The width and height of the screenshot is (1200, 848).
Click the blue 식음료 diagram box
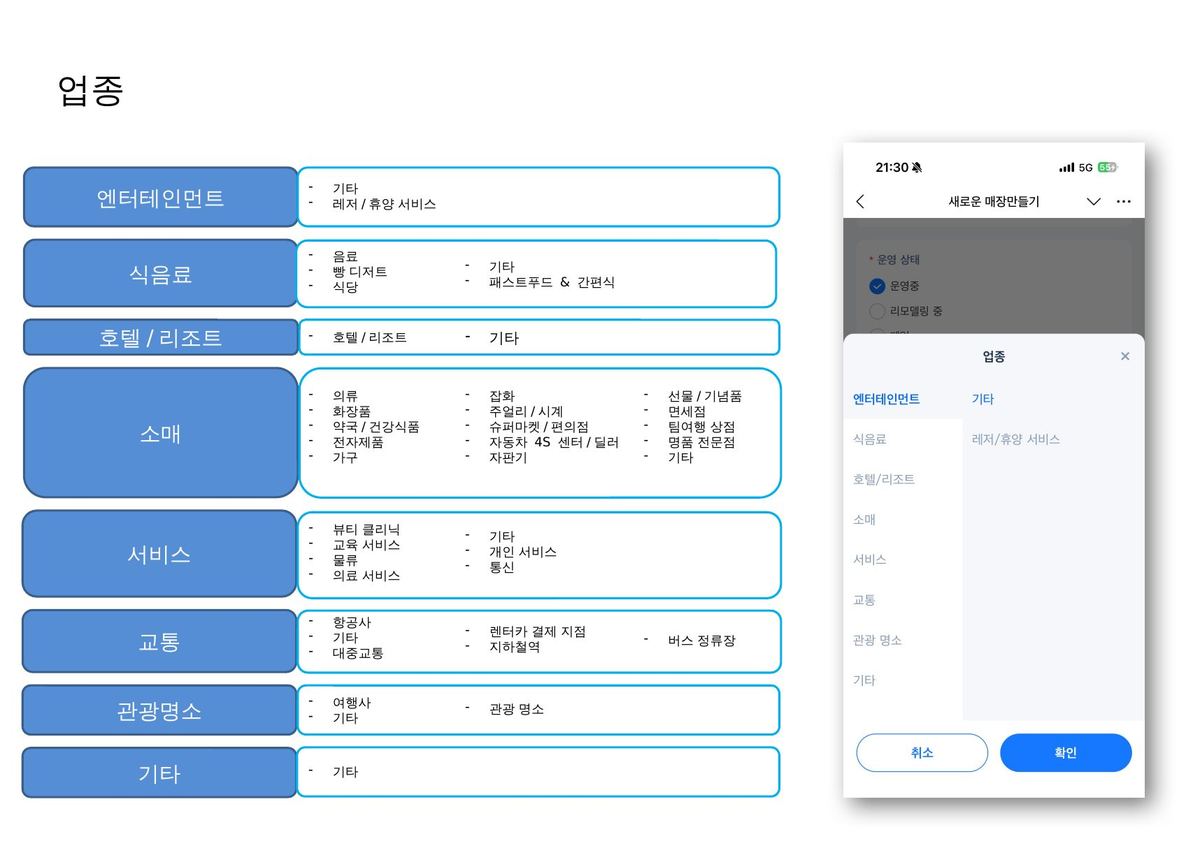[160, 273]
